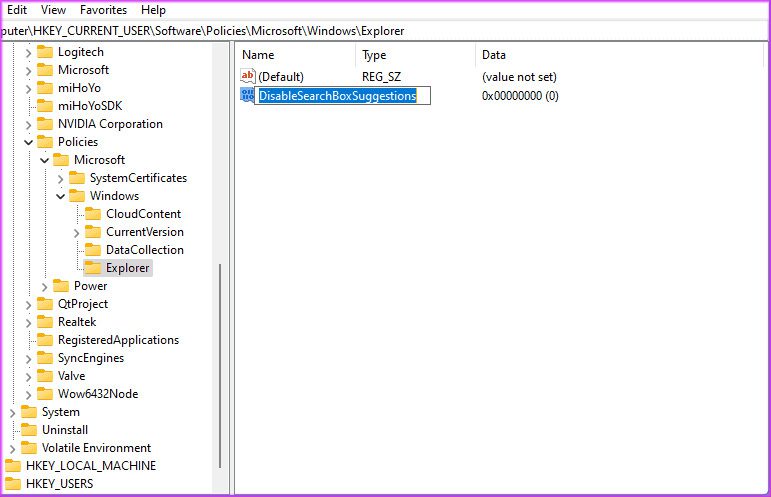Expand the Volatile Environment key
The image size is (771, 497).
12,449
